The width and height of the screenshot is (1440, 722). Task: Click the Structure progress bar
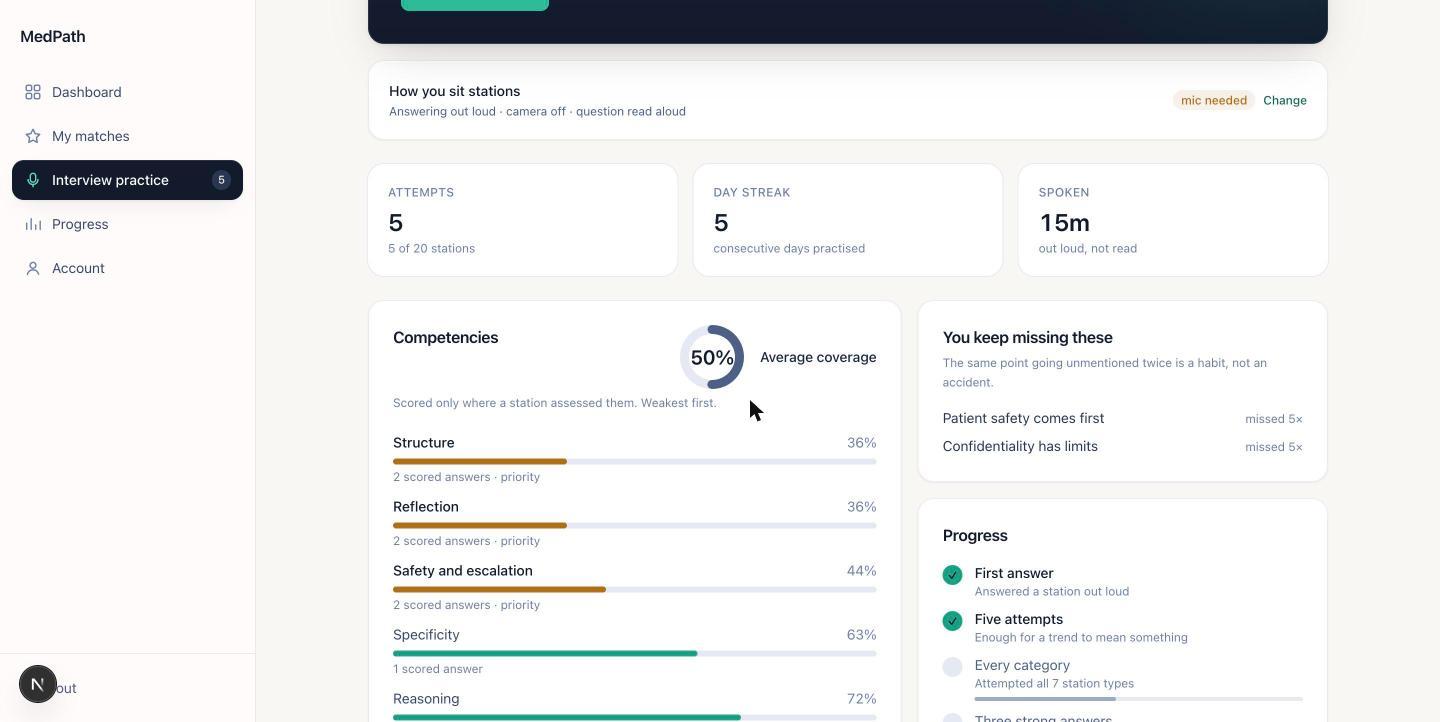point(635,461)
